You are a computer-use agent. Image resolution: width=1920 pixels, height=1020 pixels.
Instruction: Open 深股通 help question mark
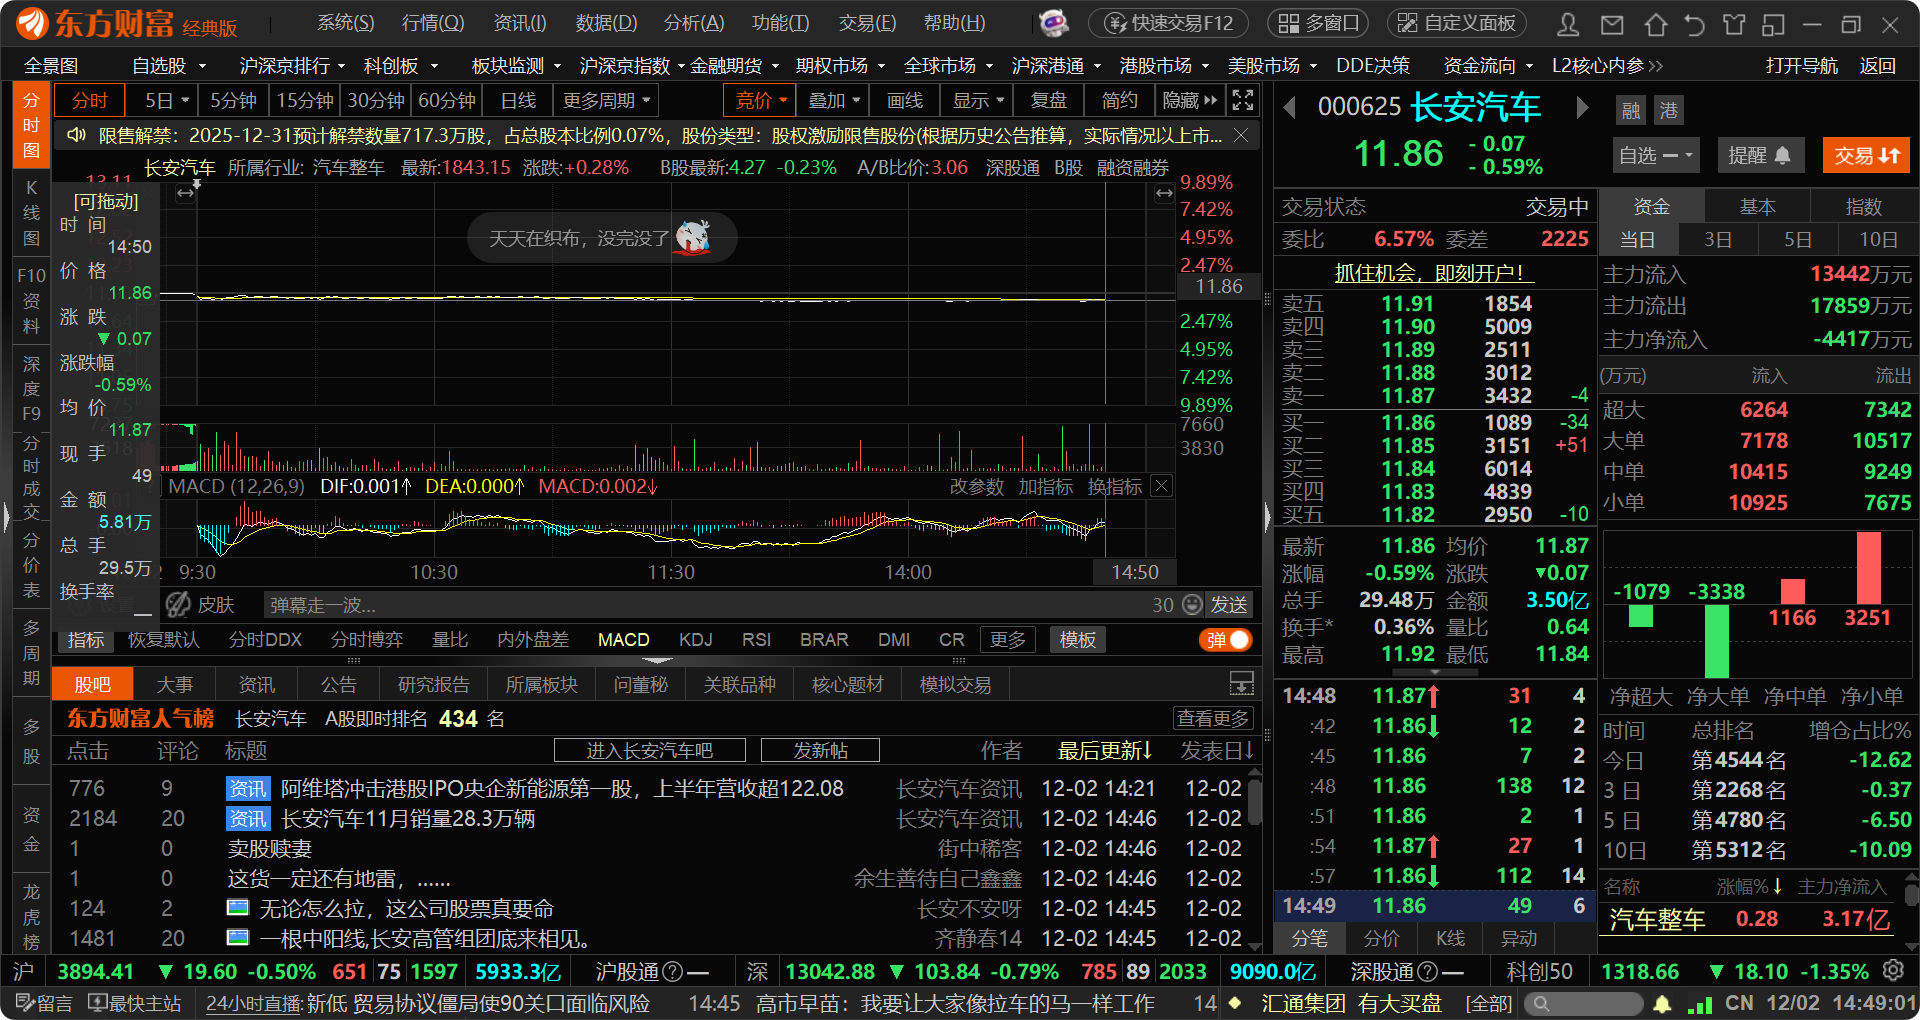coord(1428,971)
